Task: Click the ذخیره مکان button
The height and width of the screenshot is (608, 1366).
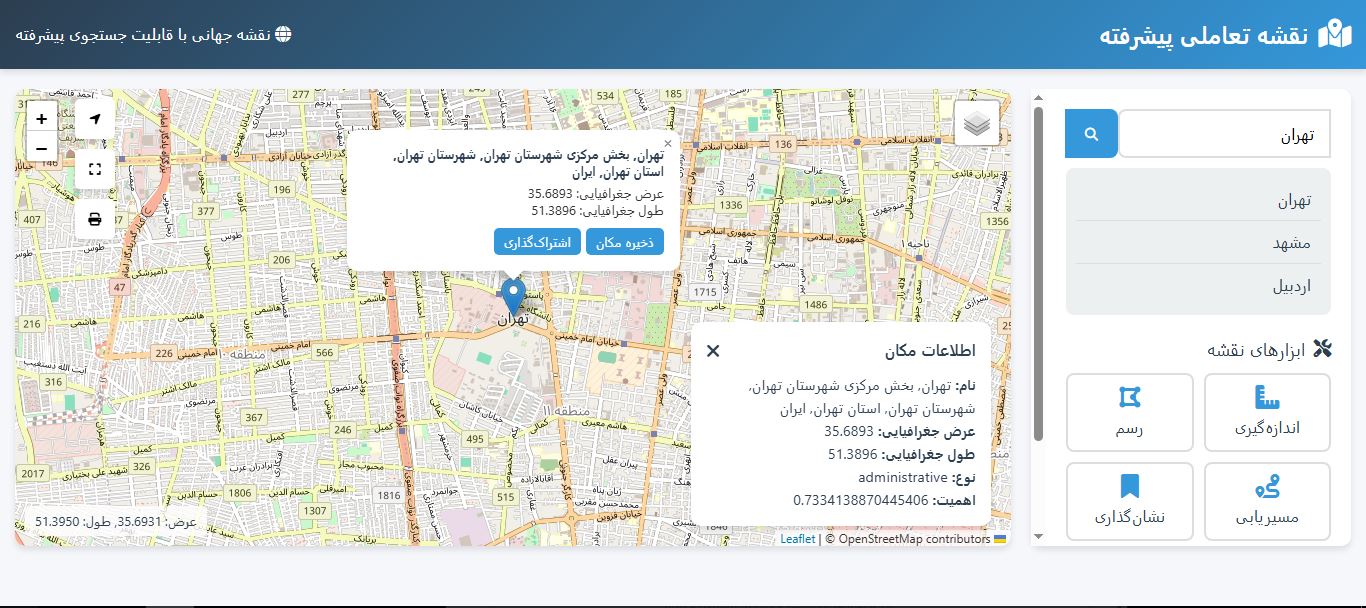Action: 625,241
